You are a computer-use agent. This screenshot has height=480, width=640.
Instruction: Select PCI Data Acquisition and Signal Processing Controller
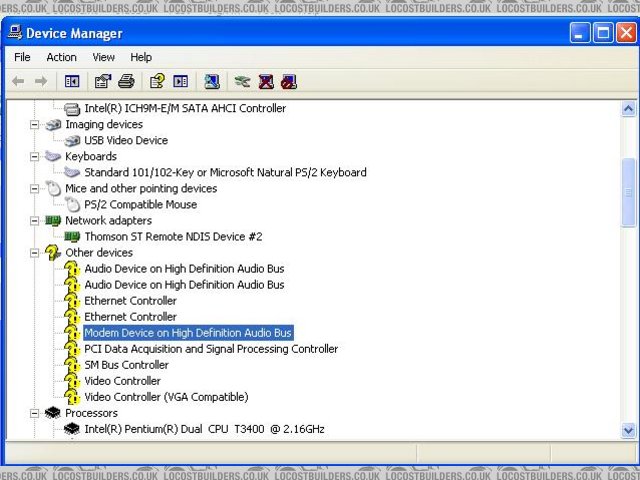211,349
